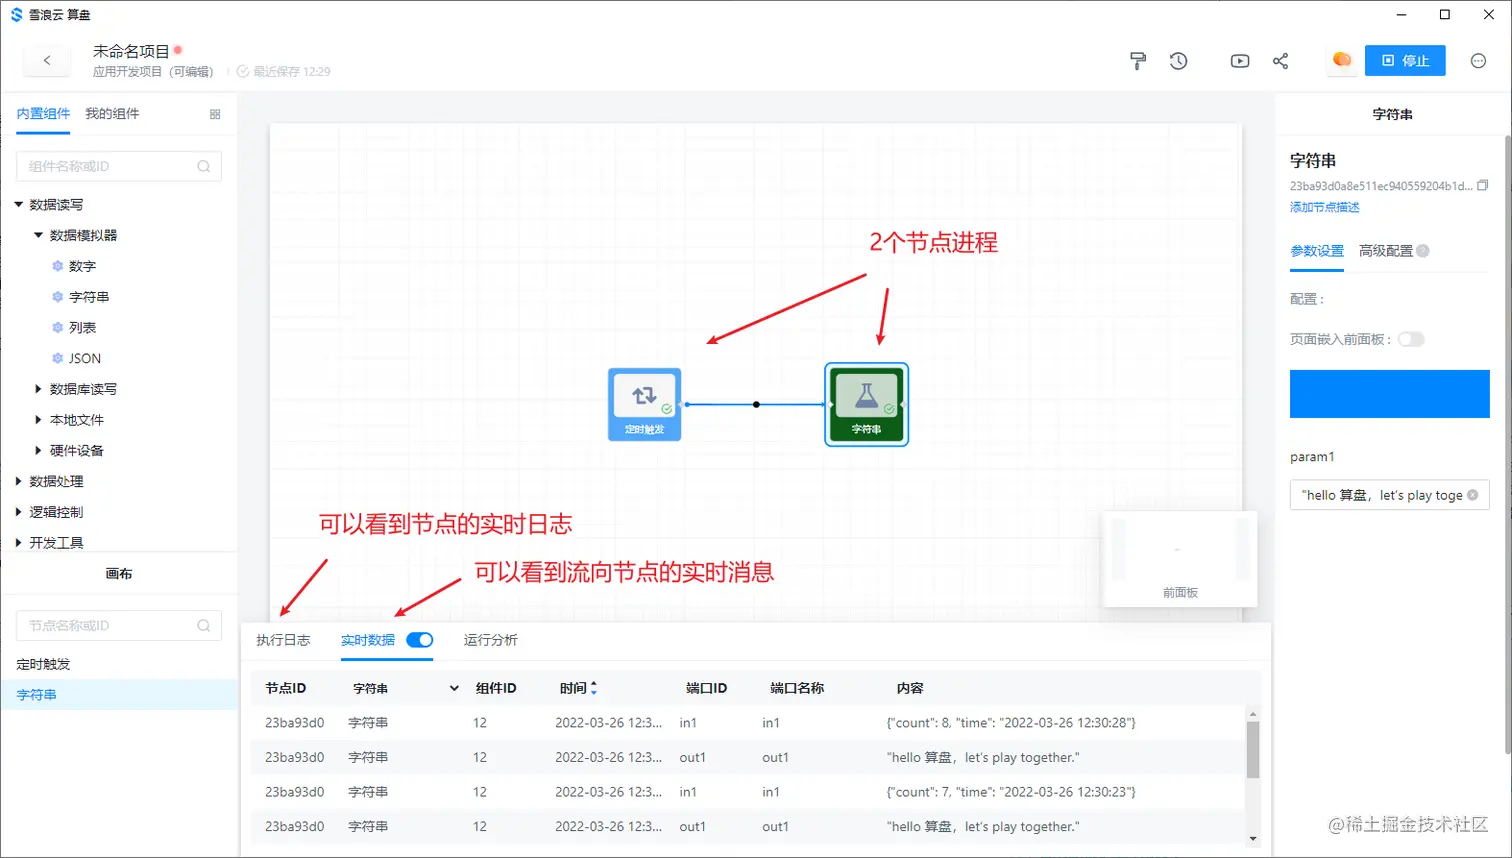1512x858 pixels.
Task: Click row with count 8 content
Action: [748, 723]
